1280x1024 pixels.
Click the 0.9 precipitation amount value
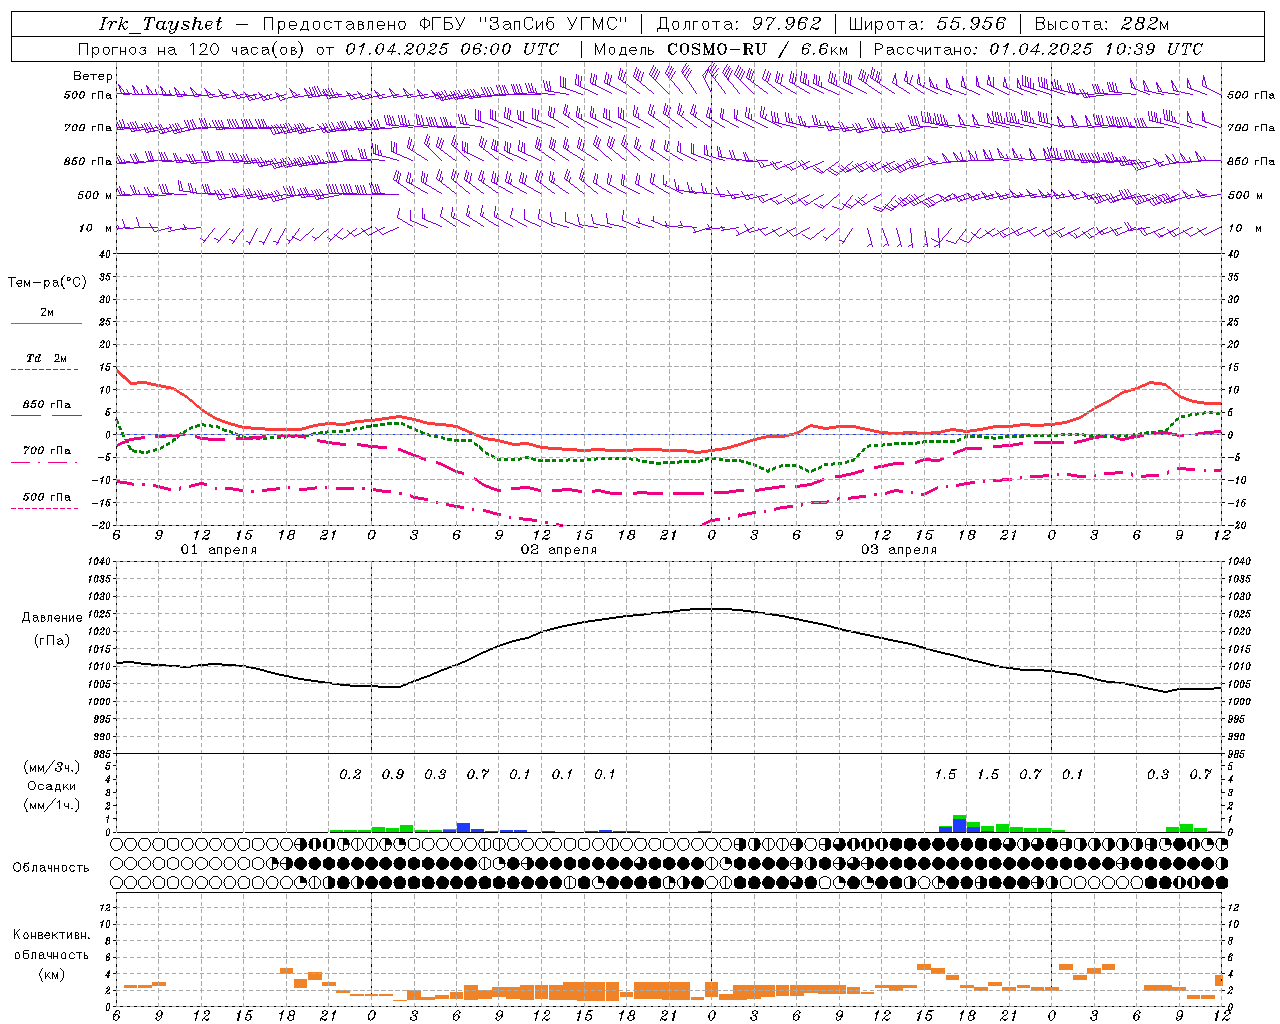393,774
